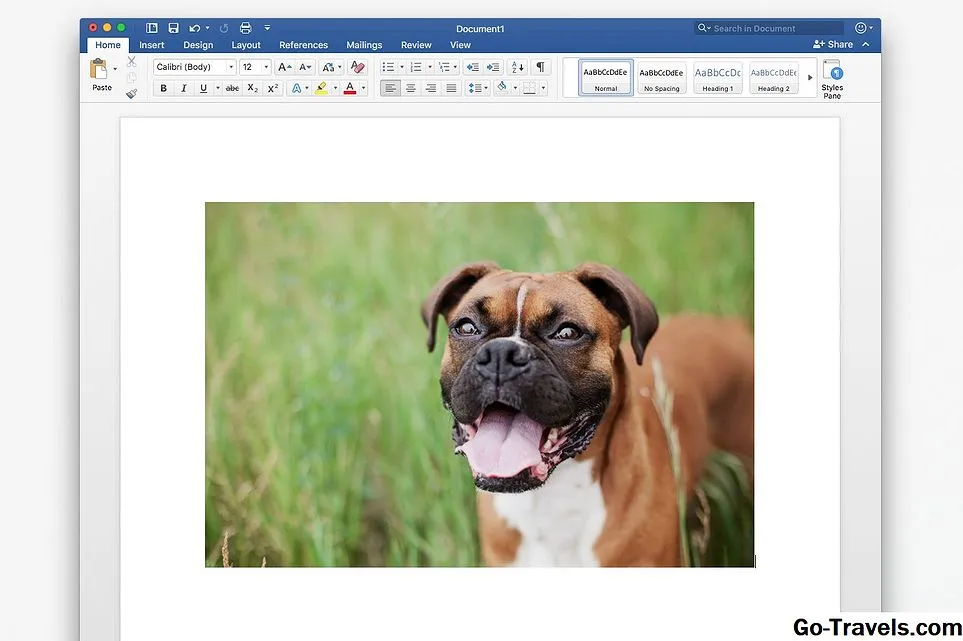963x641 pixels.
Task: Open the font color dropdown arrow
Action: point(364,88)
